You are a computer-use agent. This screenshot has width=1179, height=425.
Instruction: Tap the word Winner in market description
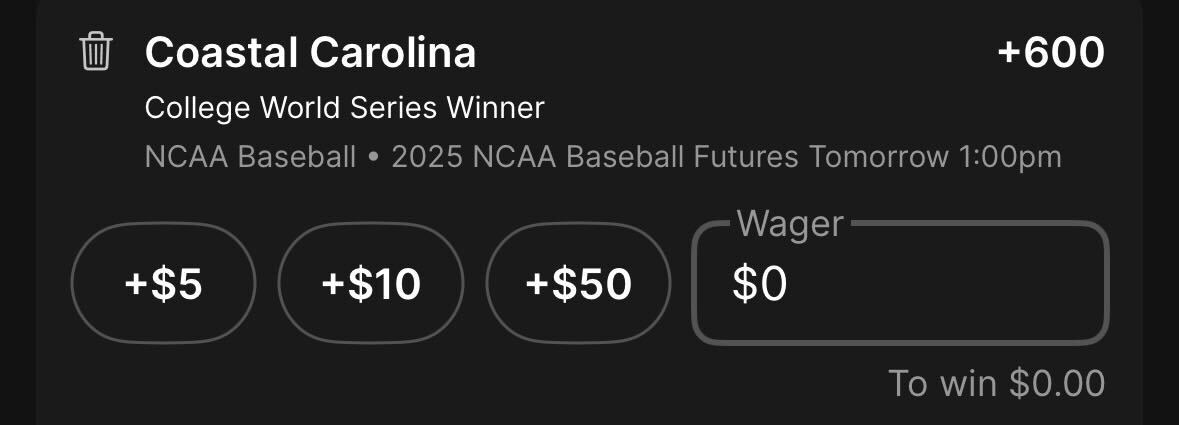[495, 108]
